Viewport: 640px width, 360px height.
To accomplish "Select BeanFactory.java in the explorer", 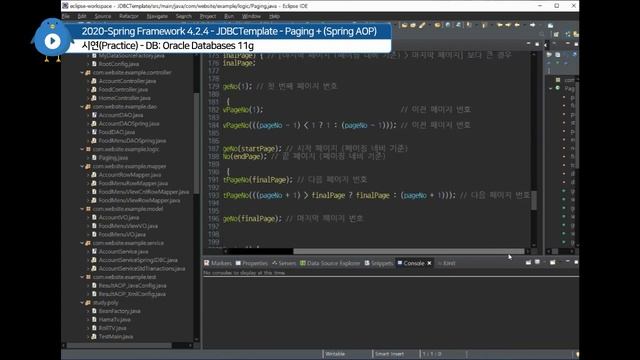I will [x=120, y=311].
